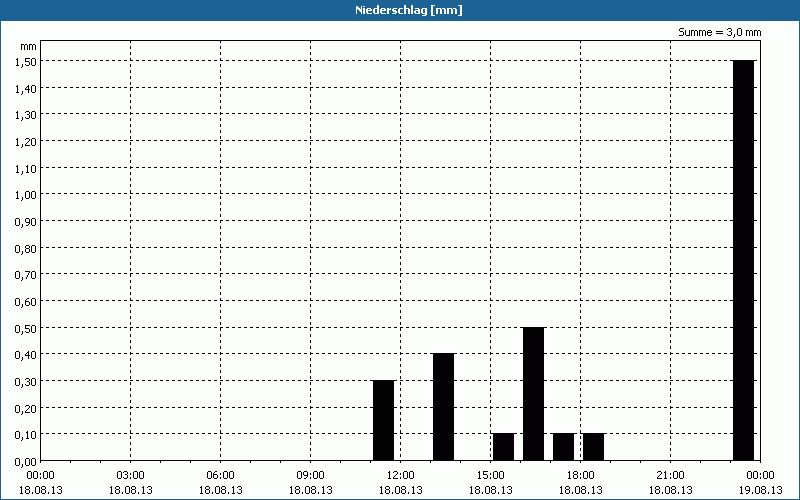Click the 0,00 y-axis label
The width and height of the screenshot is (800, 500).
(26, 462)
